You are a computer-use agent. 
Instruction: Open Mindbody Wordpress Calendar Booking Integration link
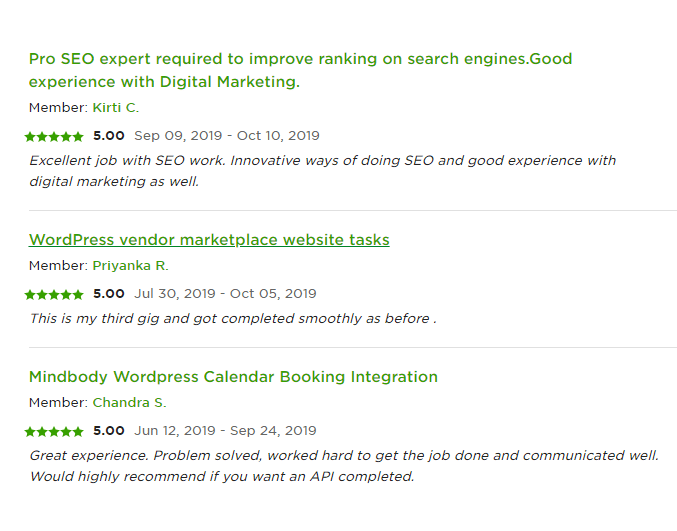pos(233,376)
